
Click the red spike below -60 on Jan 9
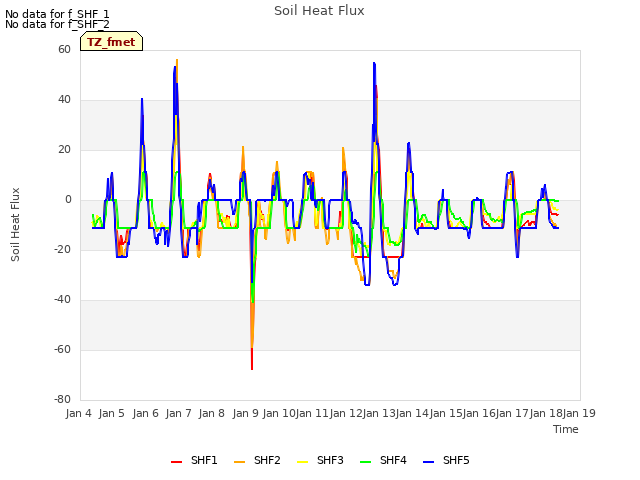(x=252, y=361)
